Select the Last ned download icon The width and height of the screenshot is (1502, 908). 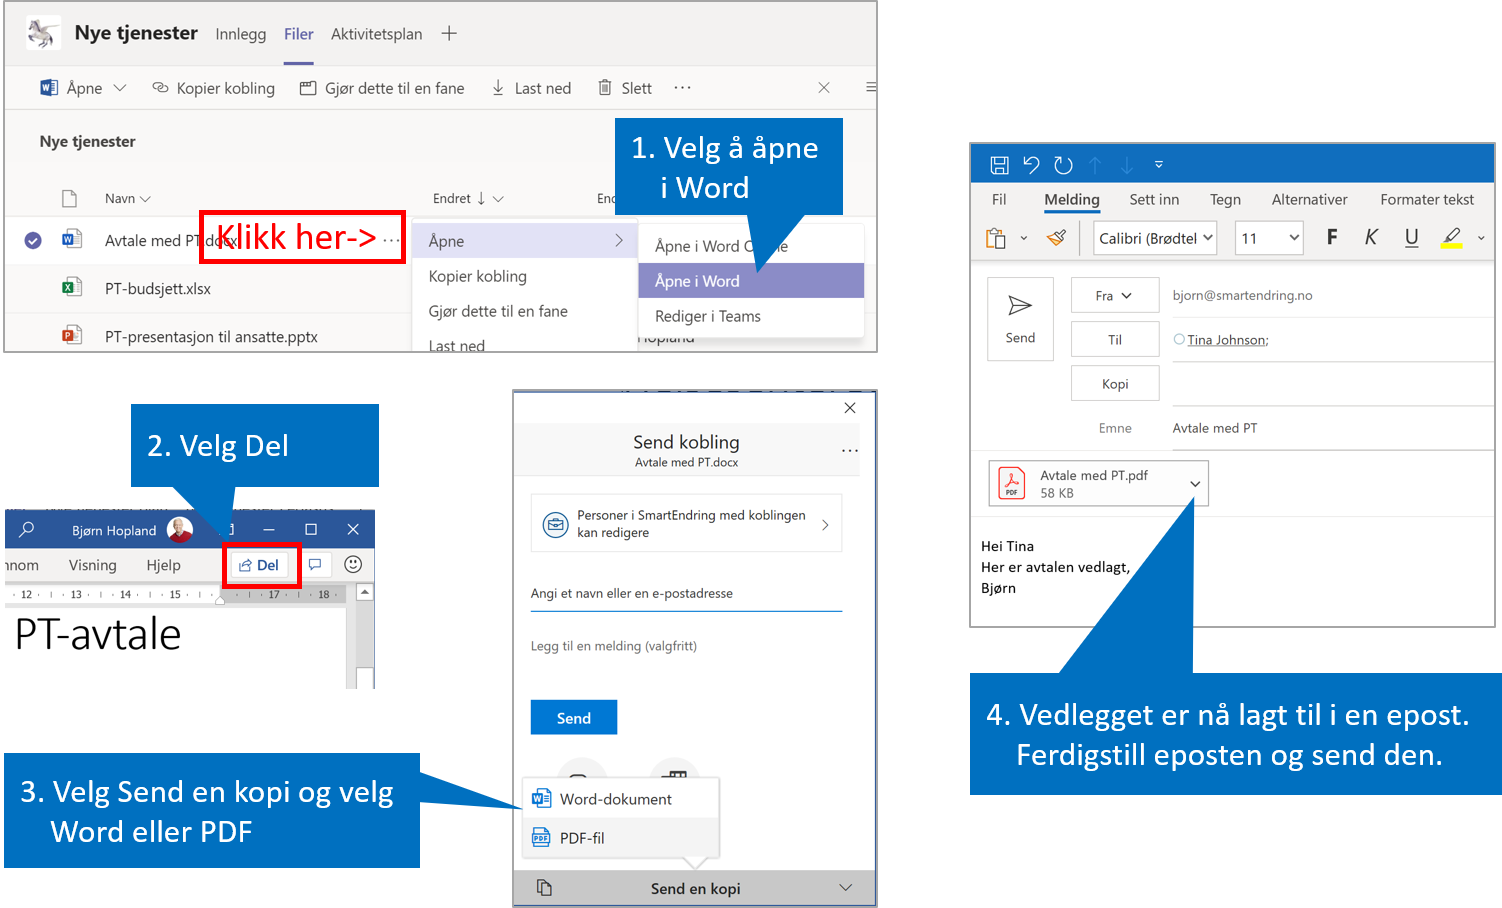pyautogui.click(x=498, y=88)
